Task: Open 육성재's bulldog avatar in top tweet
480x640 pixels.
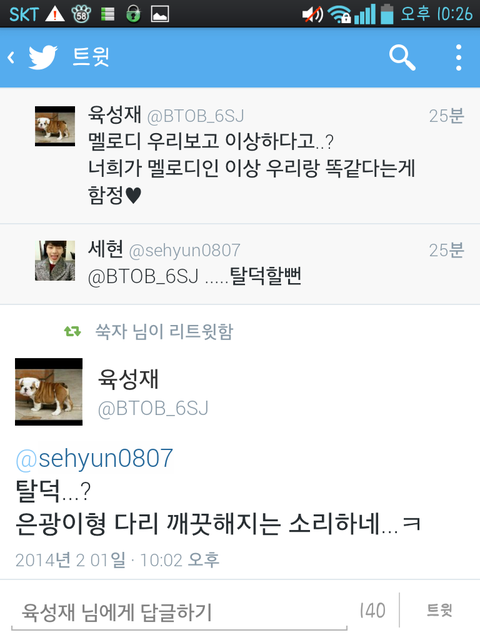Action: [55, 126]
